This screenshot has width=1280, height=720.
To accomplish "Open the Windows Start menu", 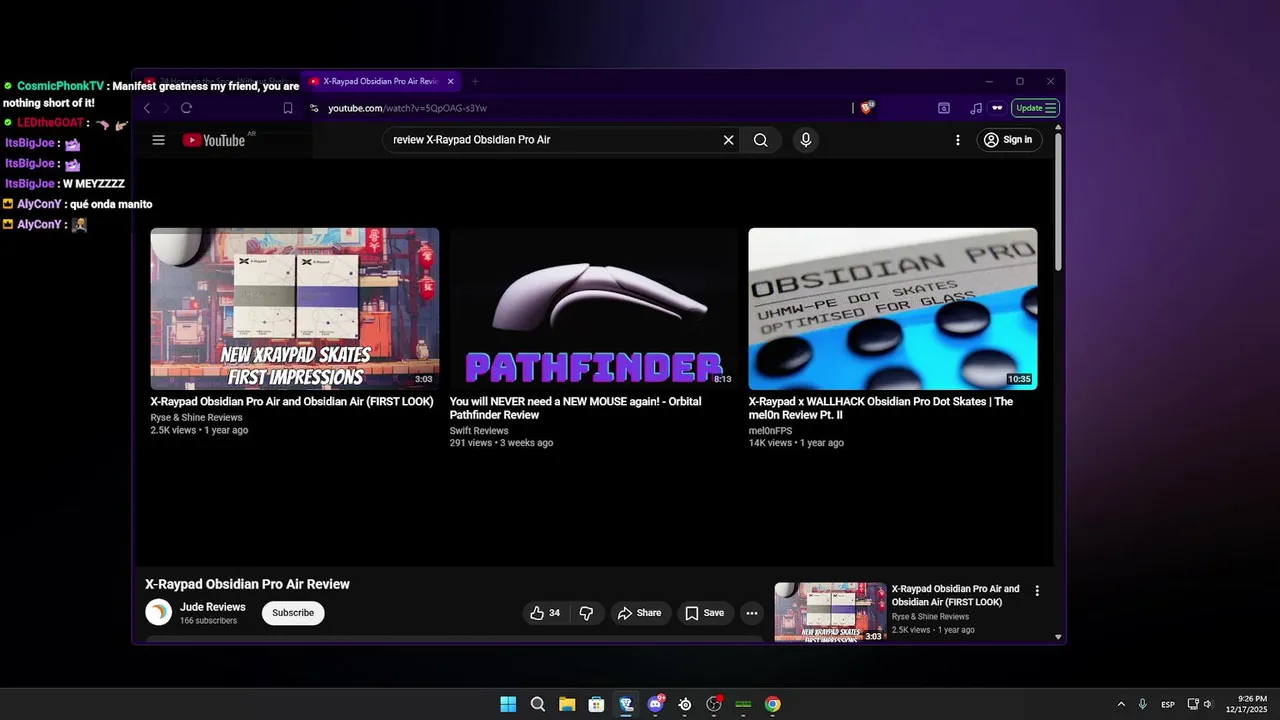I will pyautogui.click(x=508, y=704).
